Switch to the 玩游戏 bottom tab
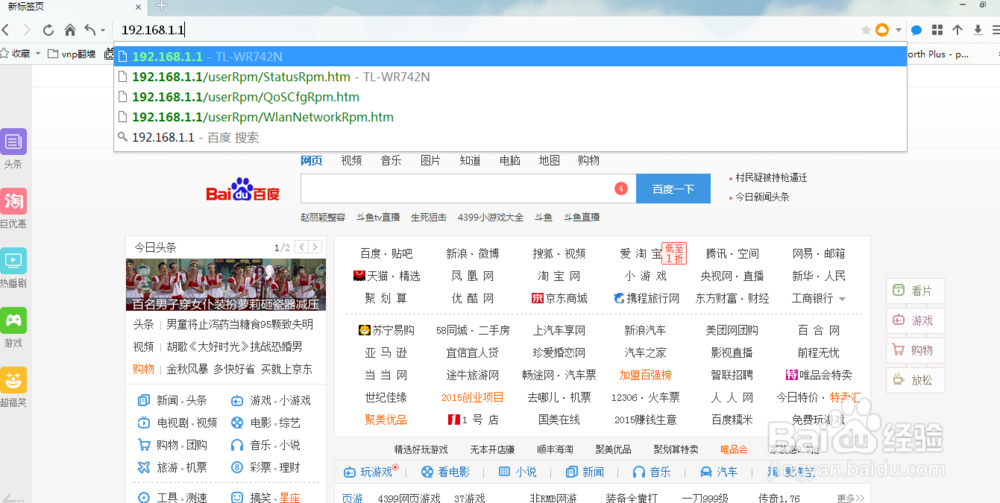The height and width of the screenshot is (503, 1000). 368,472
